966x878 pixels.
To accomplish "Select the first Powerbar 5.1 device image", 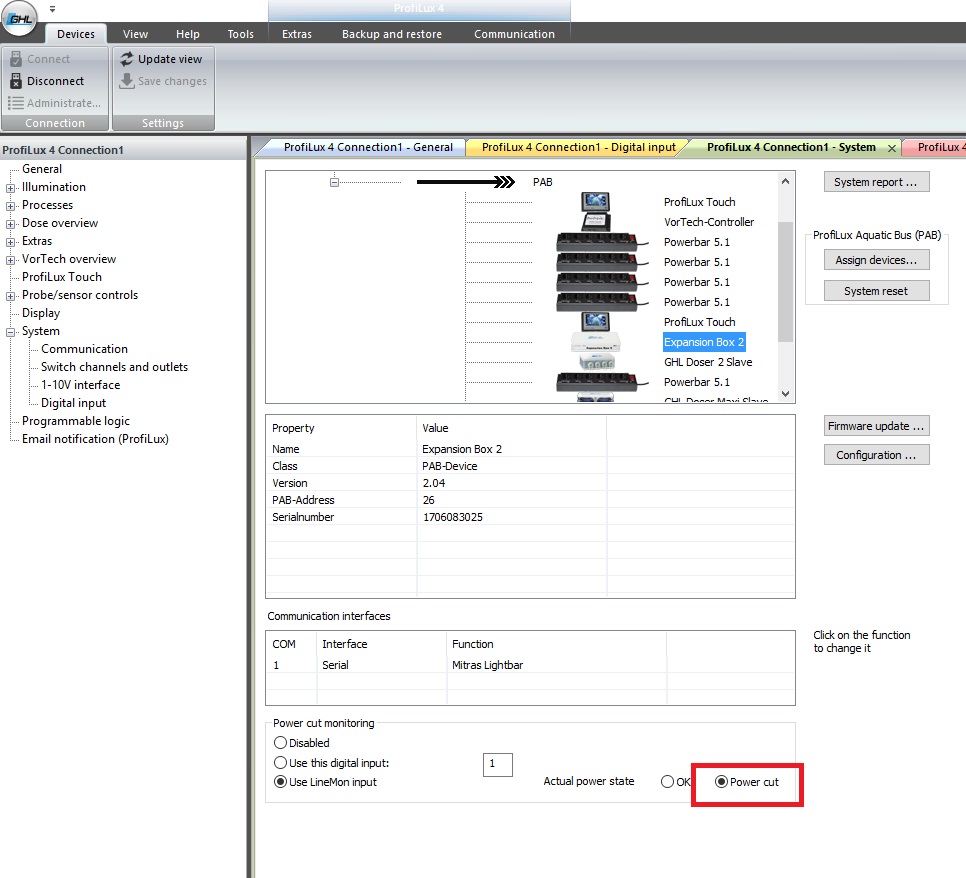I will coord(601,242).
